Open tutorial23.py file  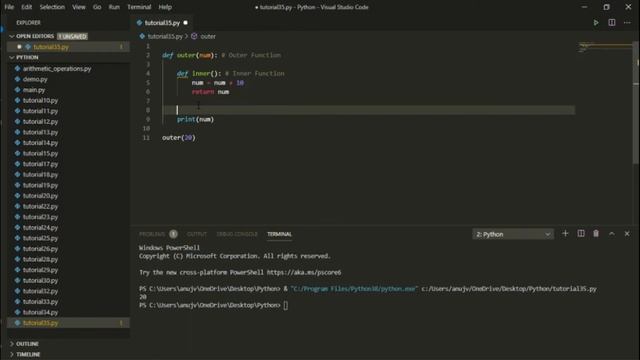[40, 217]
